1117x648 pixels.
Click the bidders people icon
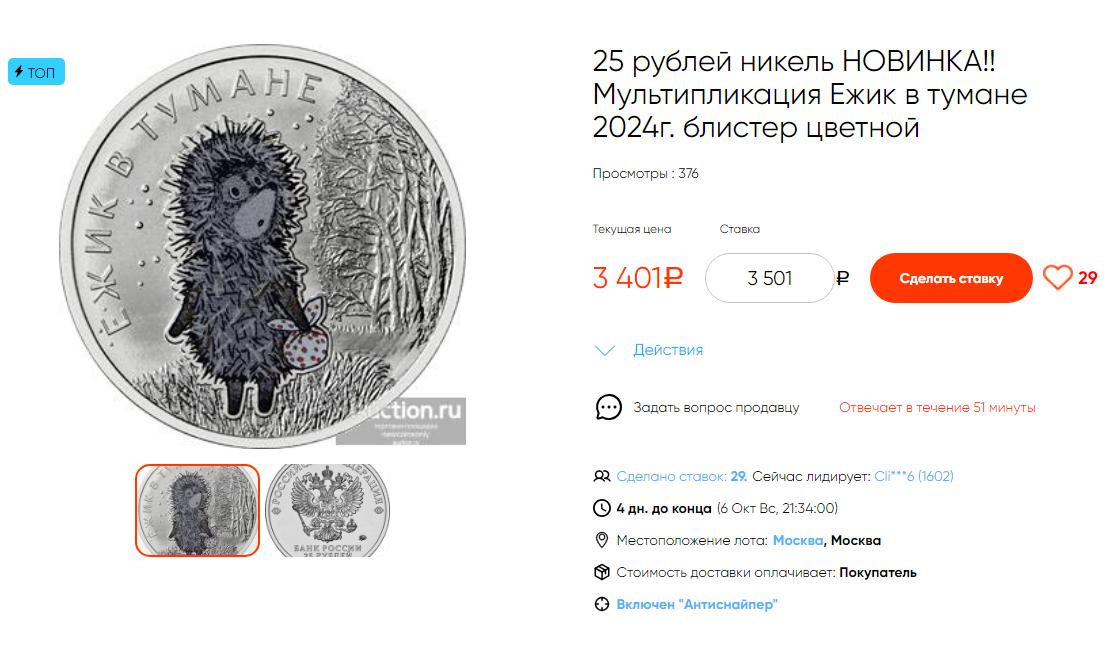[602, 476]
